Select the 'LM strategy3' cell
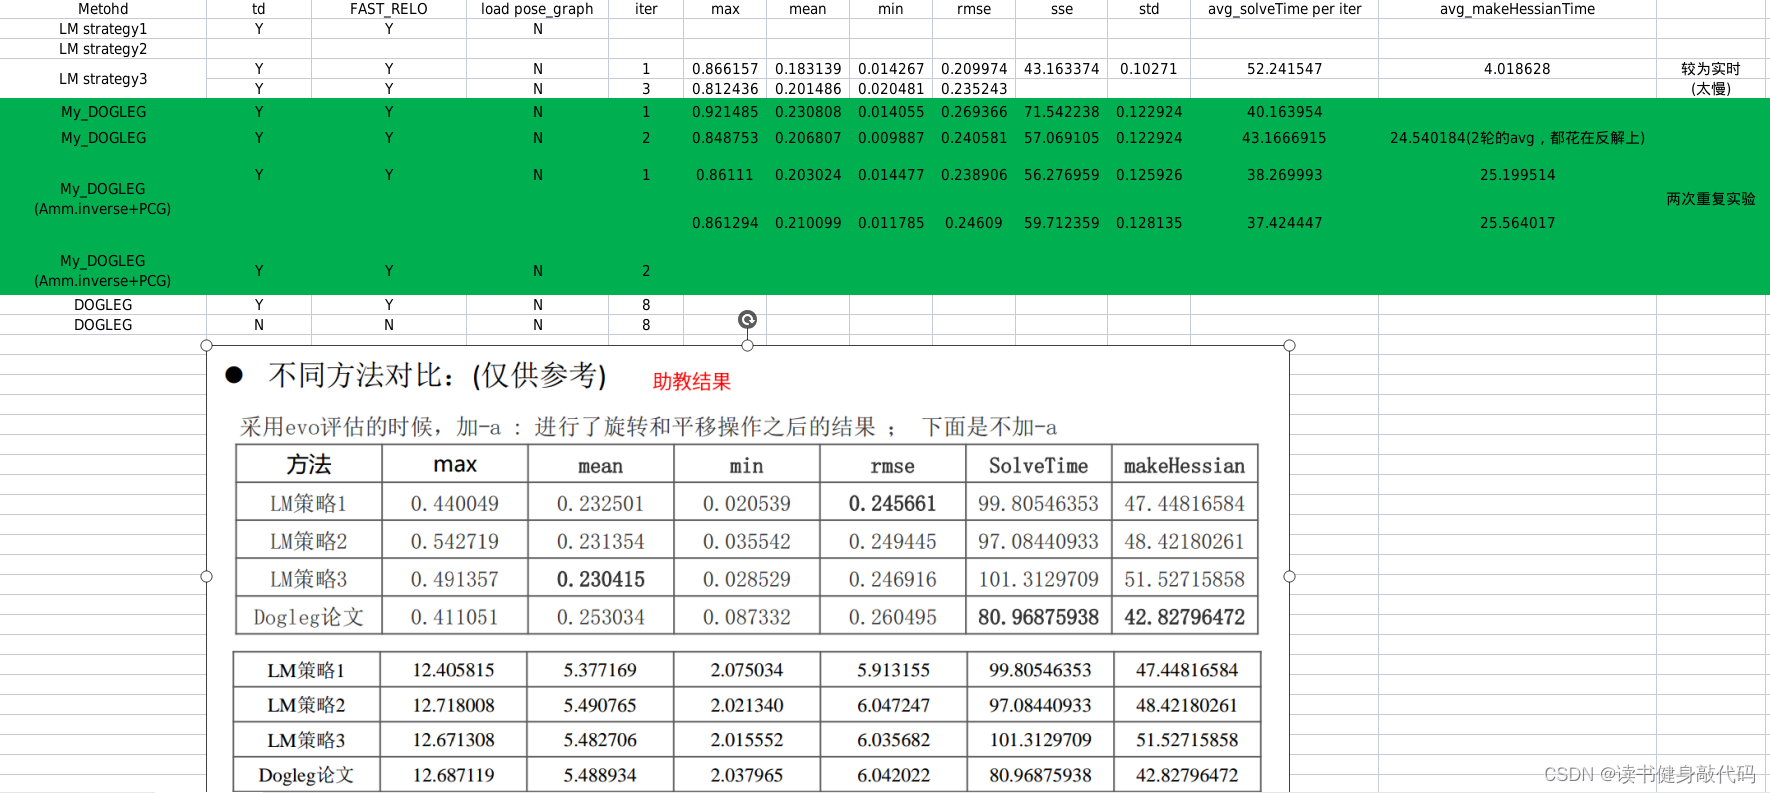The width and height of the screenshot is (1770, 793). (x=103, y=79)
